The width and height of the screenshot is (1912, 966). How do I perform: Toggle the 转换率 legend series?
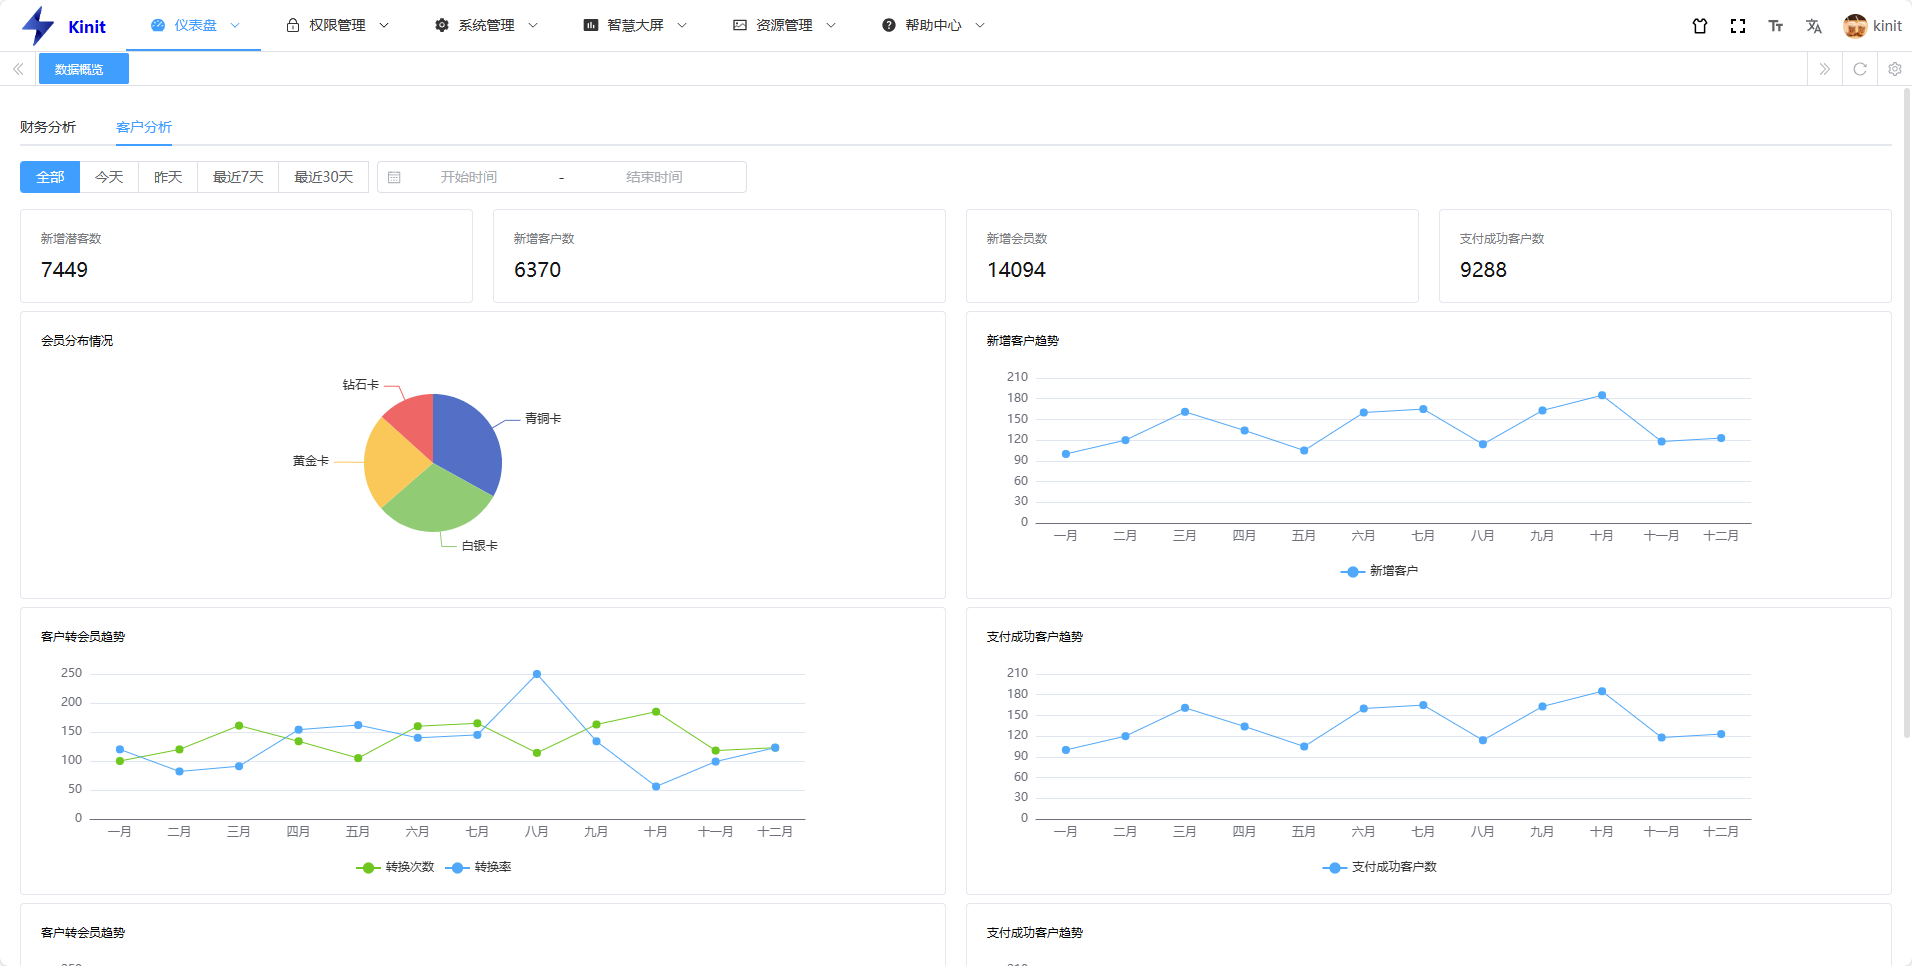(x=478, y=867)
